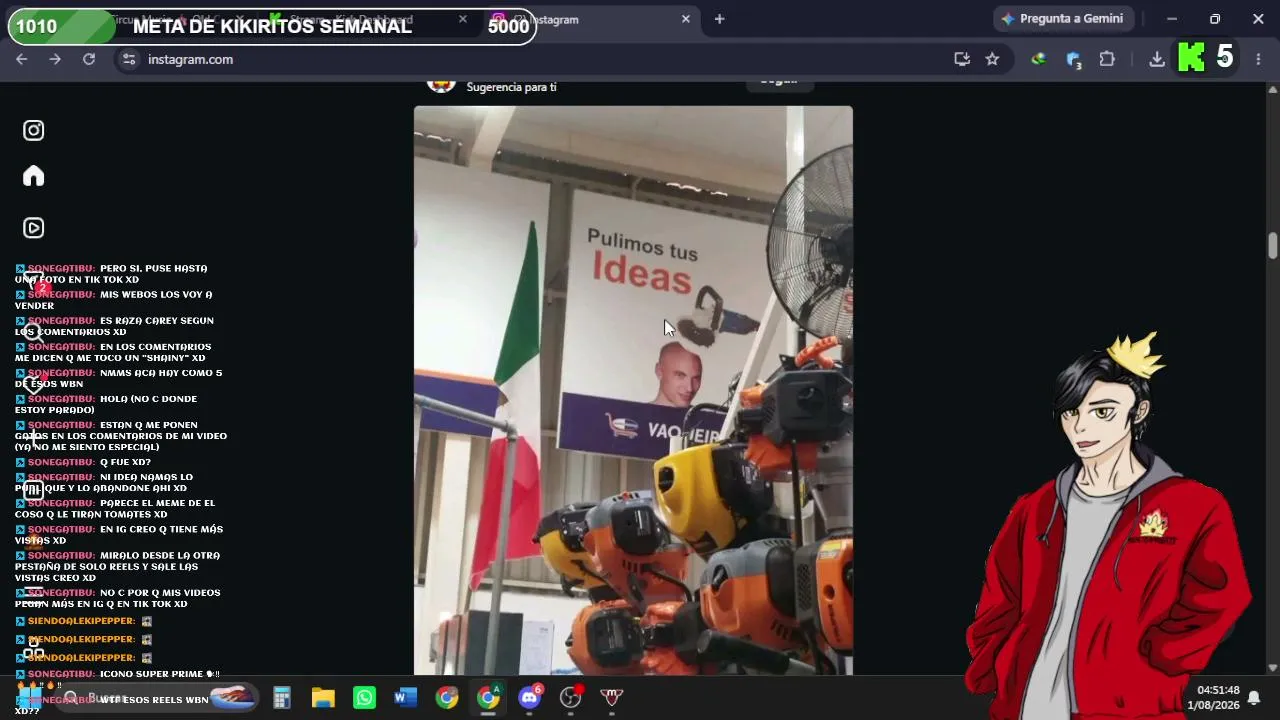Open the blue extension showing badge 3

click(1074, 60)
